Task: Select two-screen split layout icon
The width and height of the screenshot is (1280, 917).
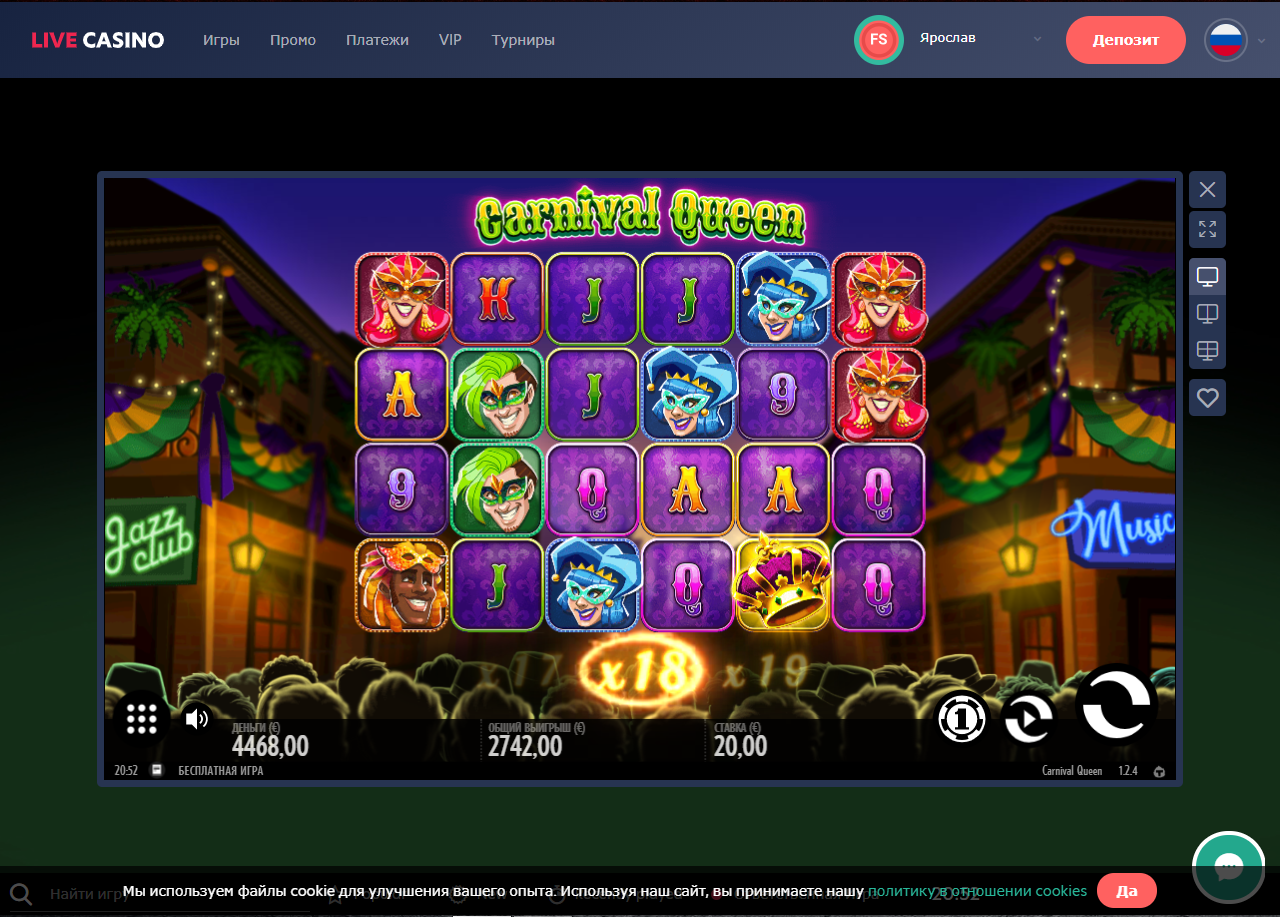Action: [x=1207, y=314]
